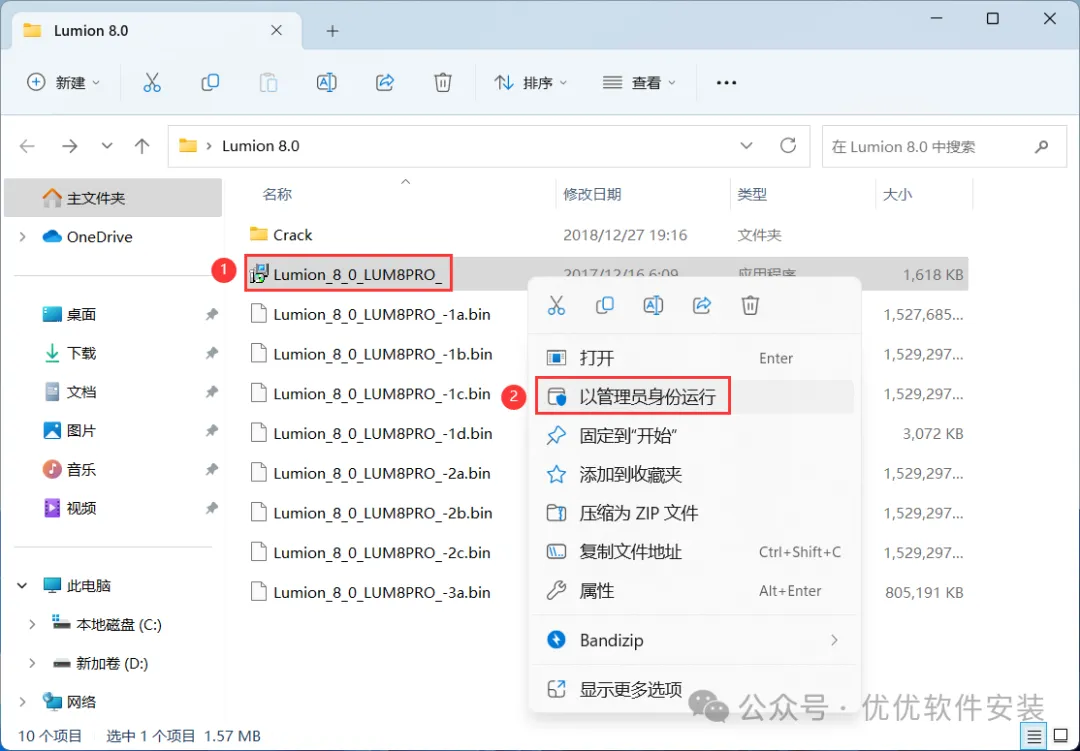The image size is (1080, 751).
Task: Open the three-dot more options menu
Action: click(x=726, y=83)
